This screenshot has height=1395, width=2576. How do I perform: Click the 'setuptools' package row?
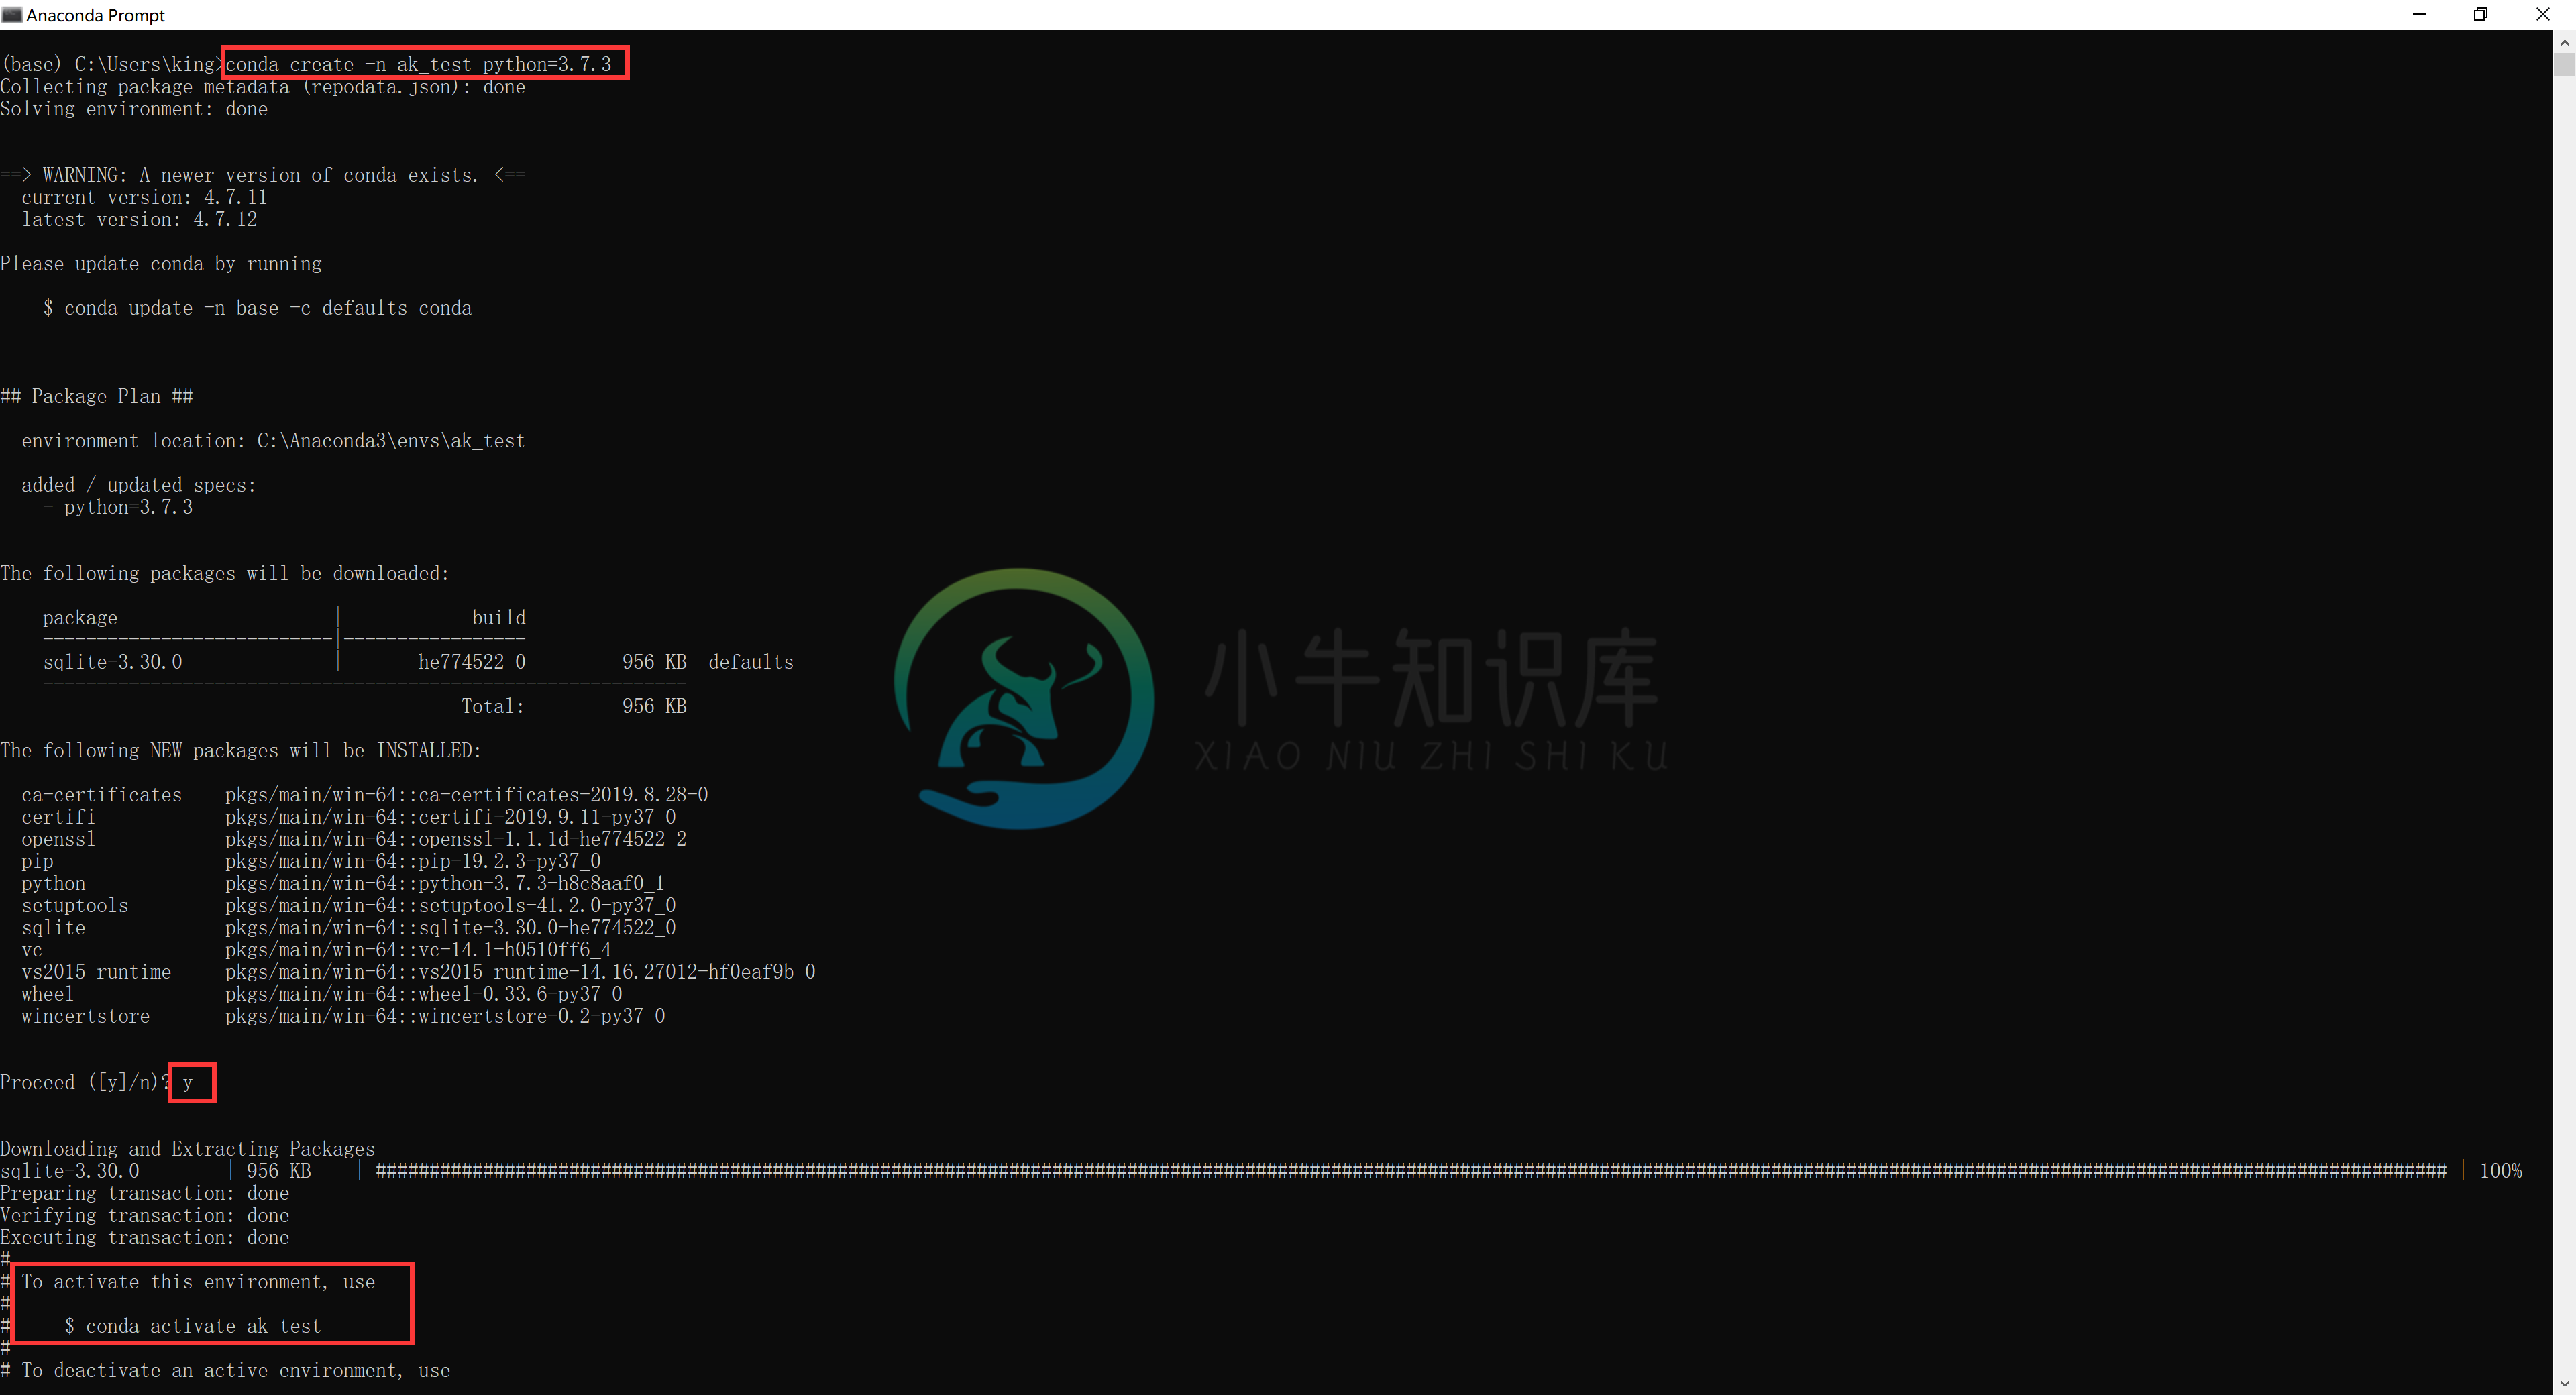pyautogui.click(x=349, y=905)
